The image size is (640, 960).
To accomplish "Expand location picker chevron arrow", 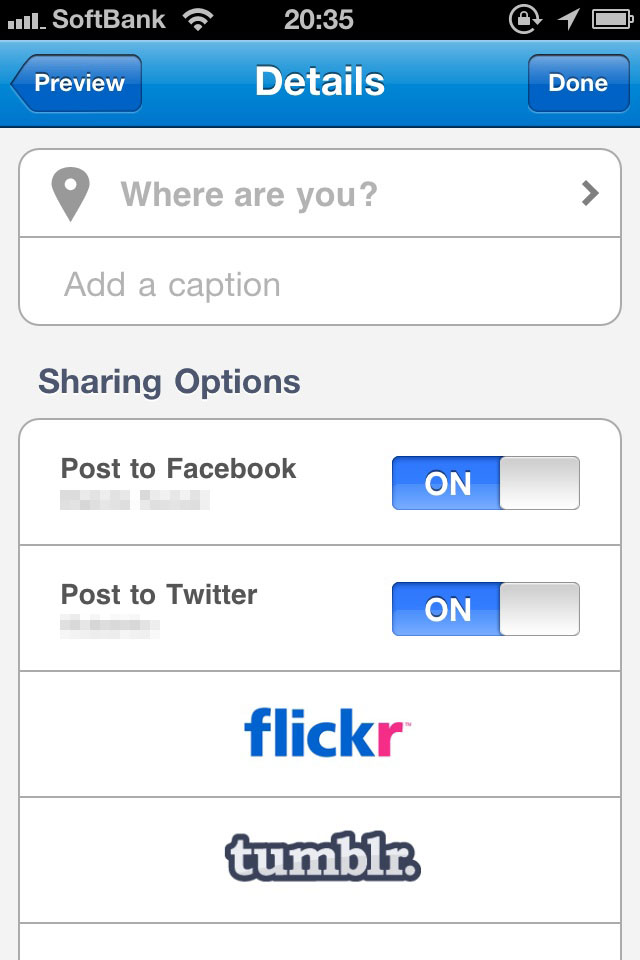I will [590, 193].
